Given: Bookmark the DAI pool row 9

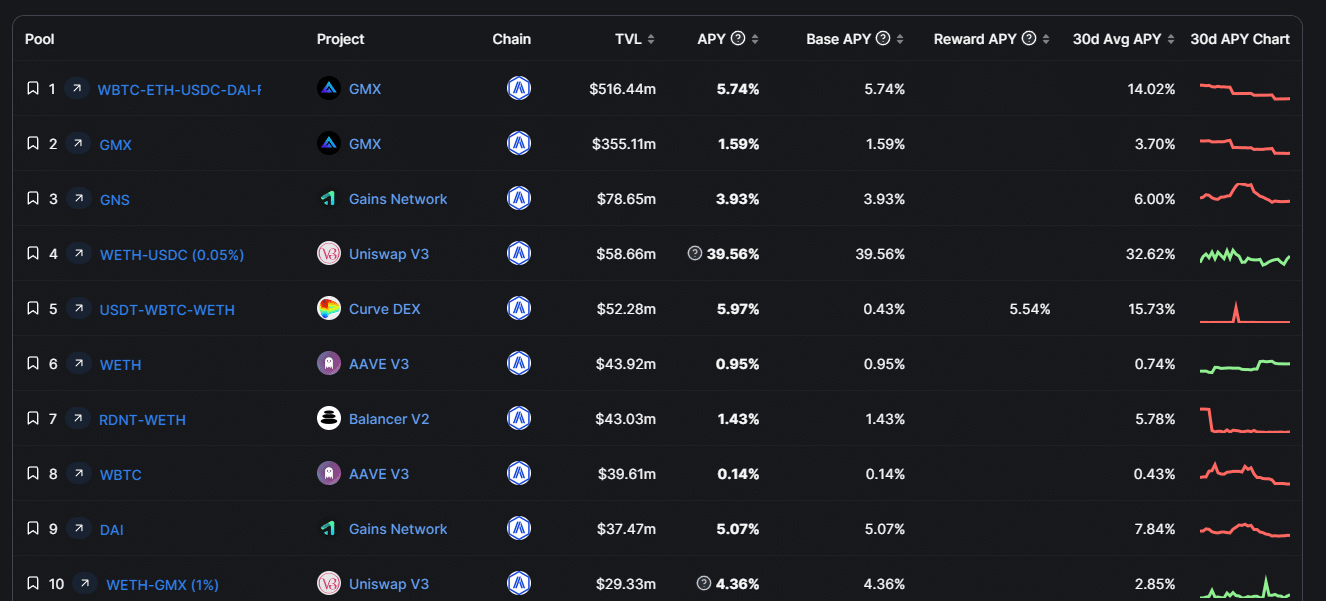Looking at the screenshot, I should [33, 529].
